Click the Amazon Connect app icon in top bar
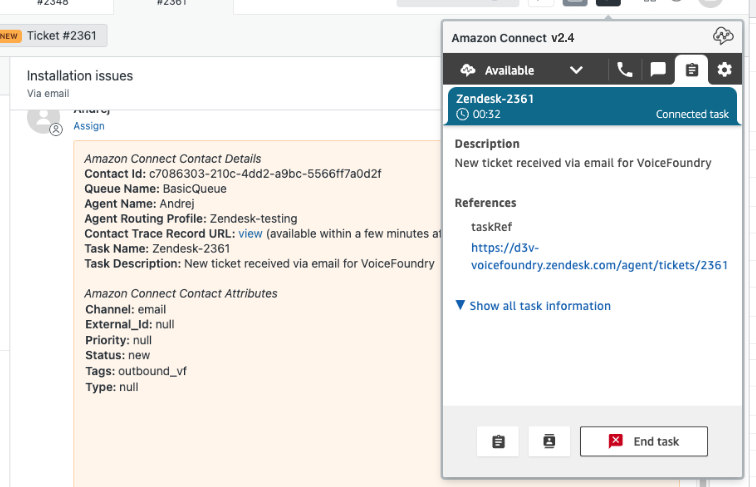The width and height of the screenshot is (756, 487). 608,2
